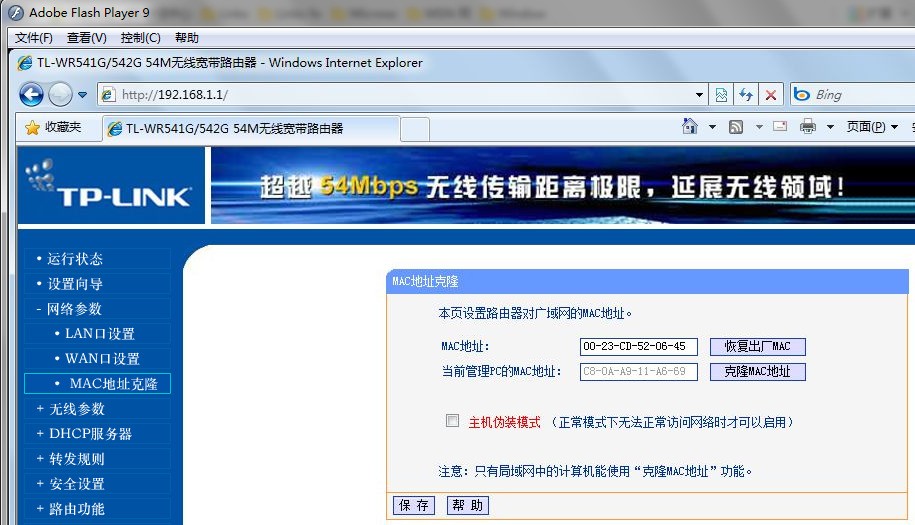Expand the 转发规则 menu section
This screenshot has width=915, height=525.
pyautogui.click(x=76, y=459)
